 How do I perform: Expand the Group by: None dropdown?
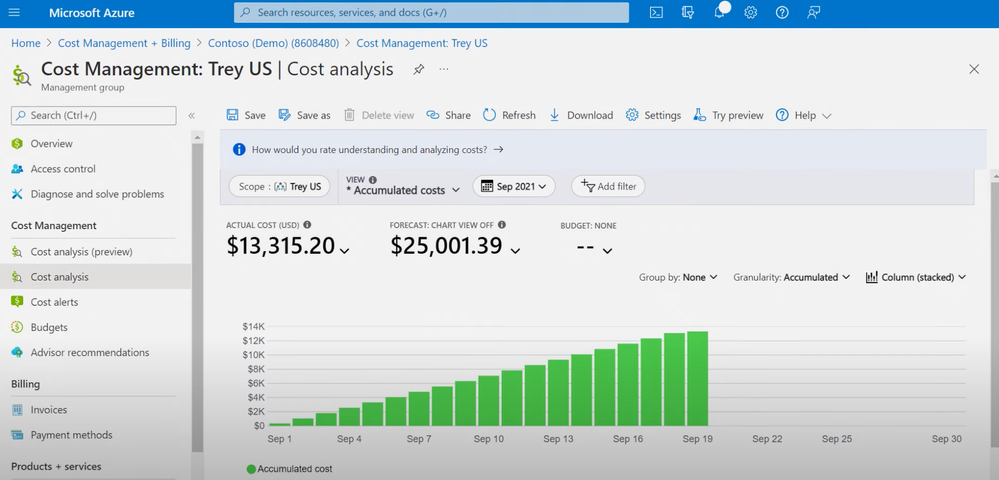(x=678, y=277)
